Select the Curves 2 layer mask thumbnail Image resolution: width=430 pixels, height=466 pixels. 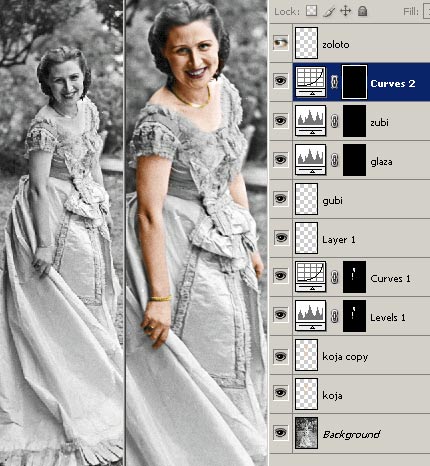[x=354, y=82]
